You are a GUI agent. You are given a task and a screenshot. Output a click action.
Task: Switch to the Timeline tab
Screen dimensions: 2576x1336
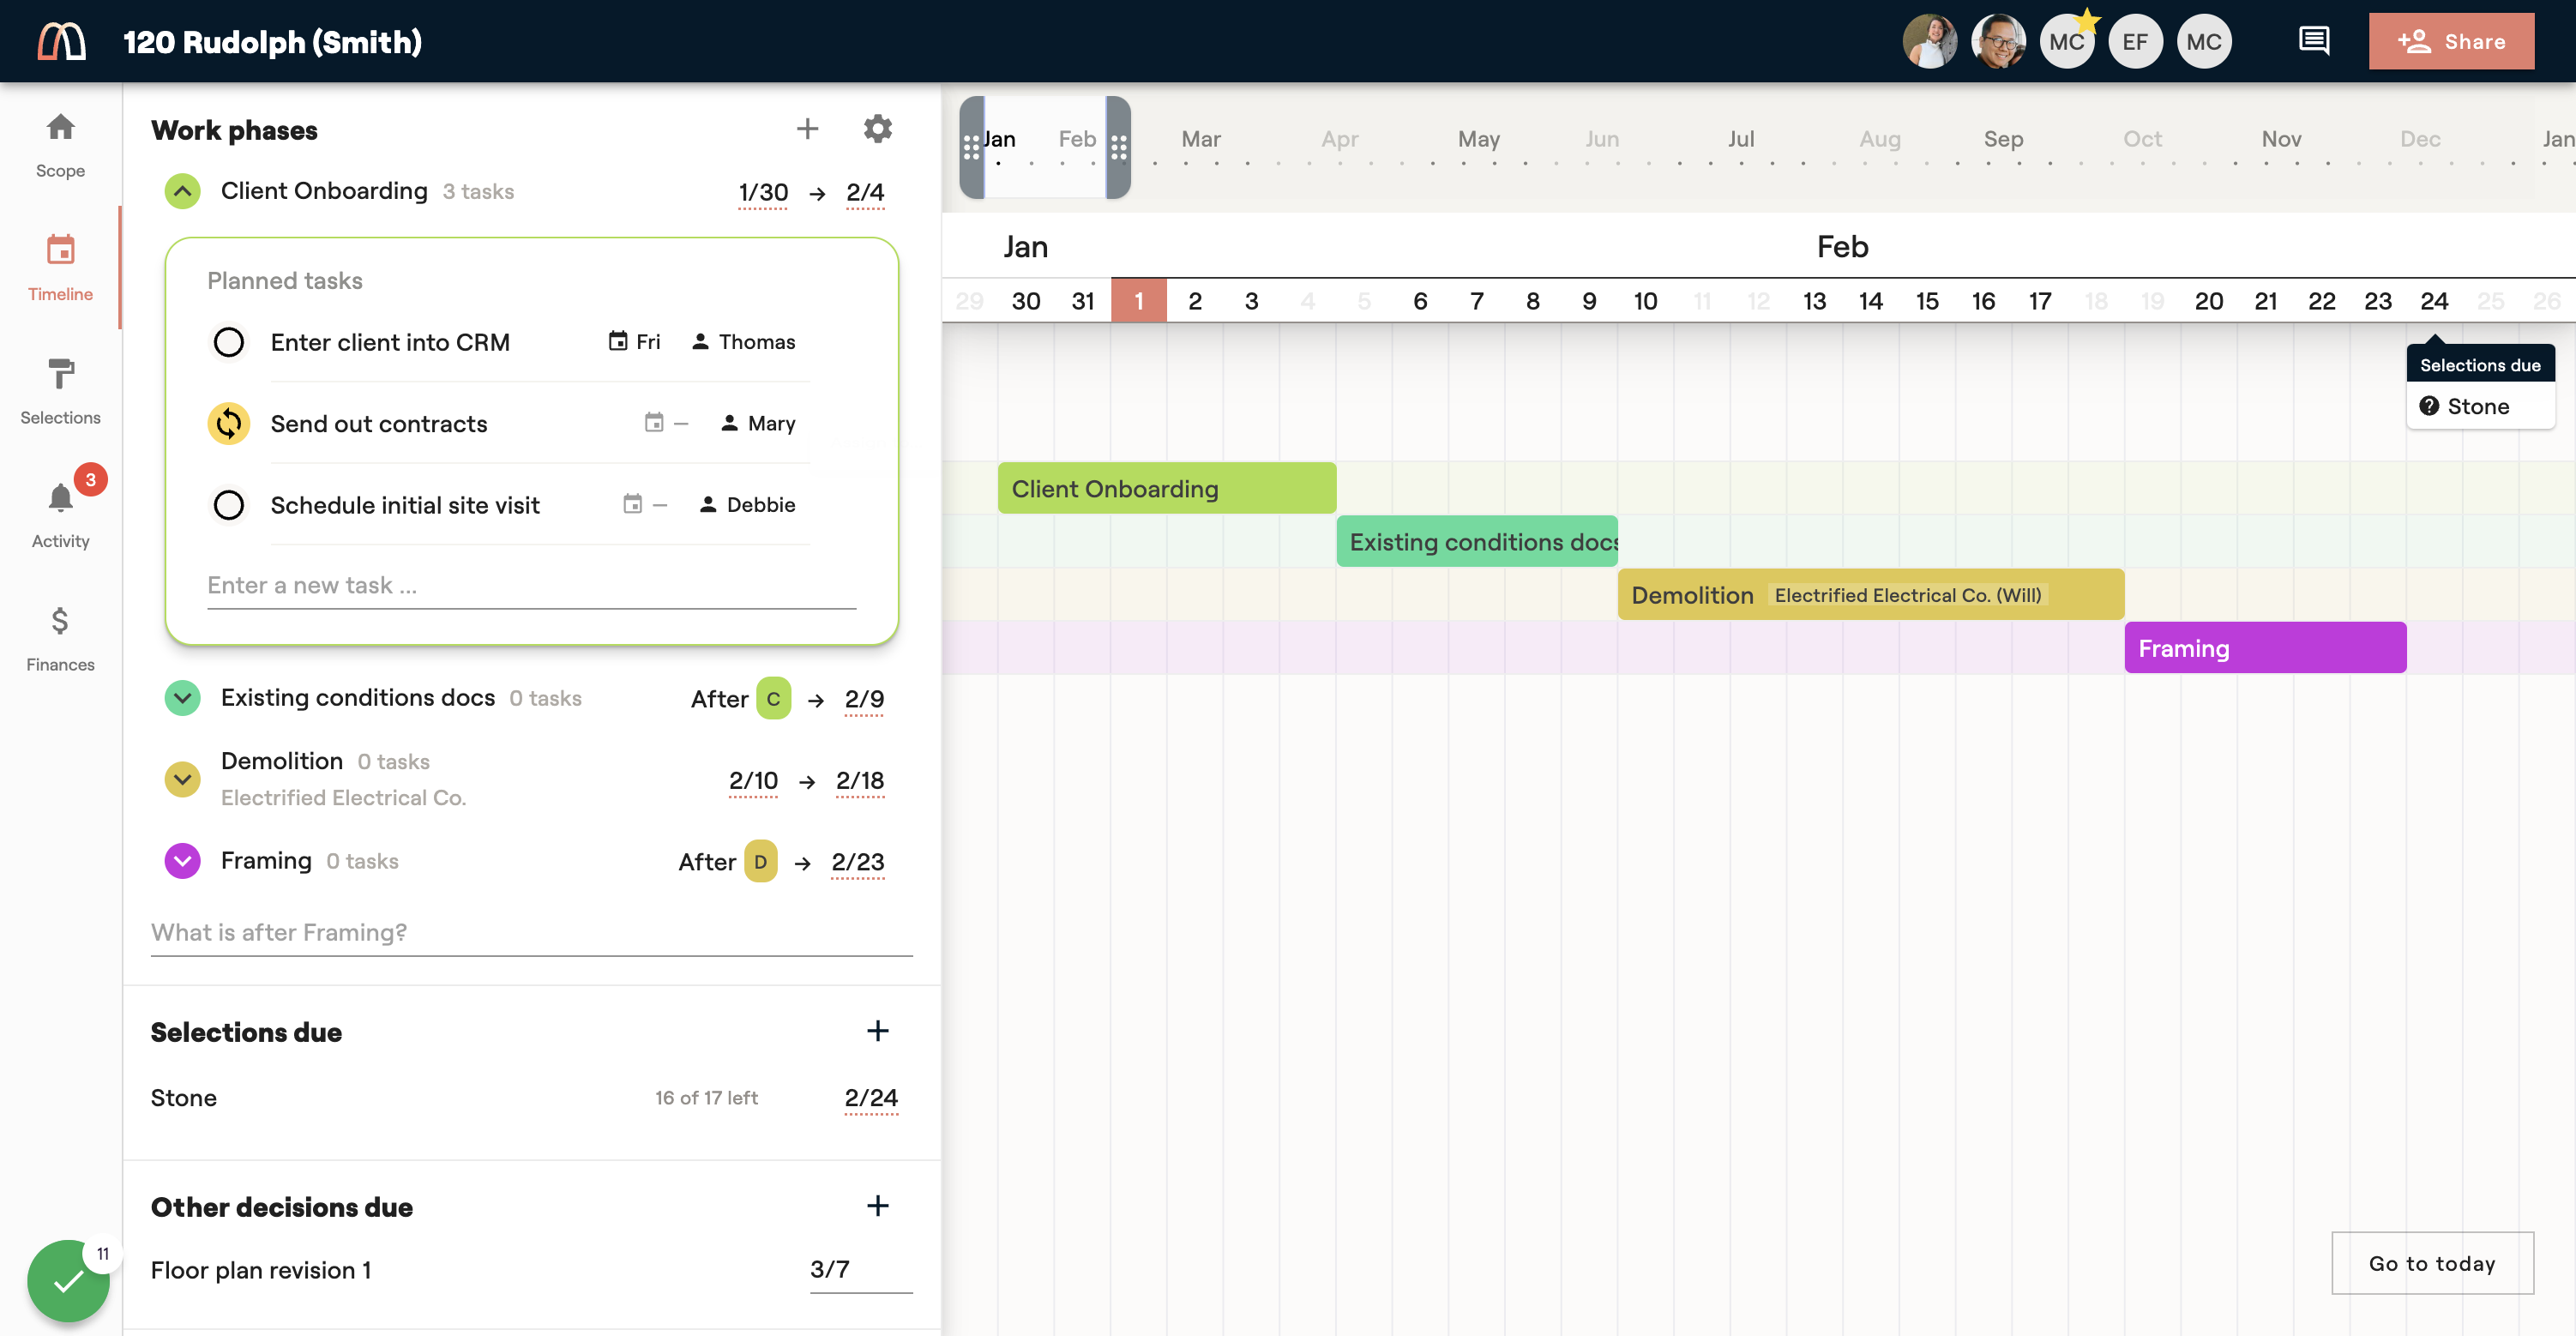tap(60, 268)
